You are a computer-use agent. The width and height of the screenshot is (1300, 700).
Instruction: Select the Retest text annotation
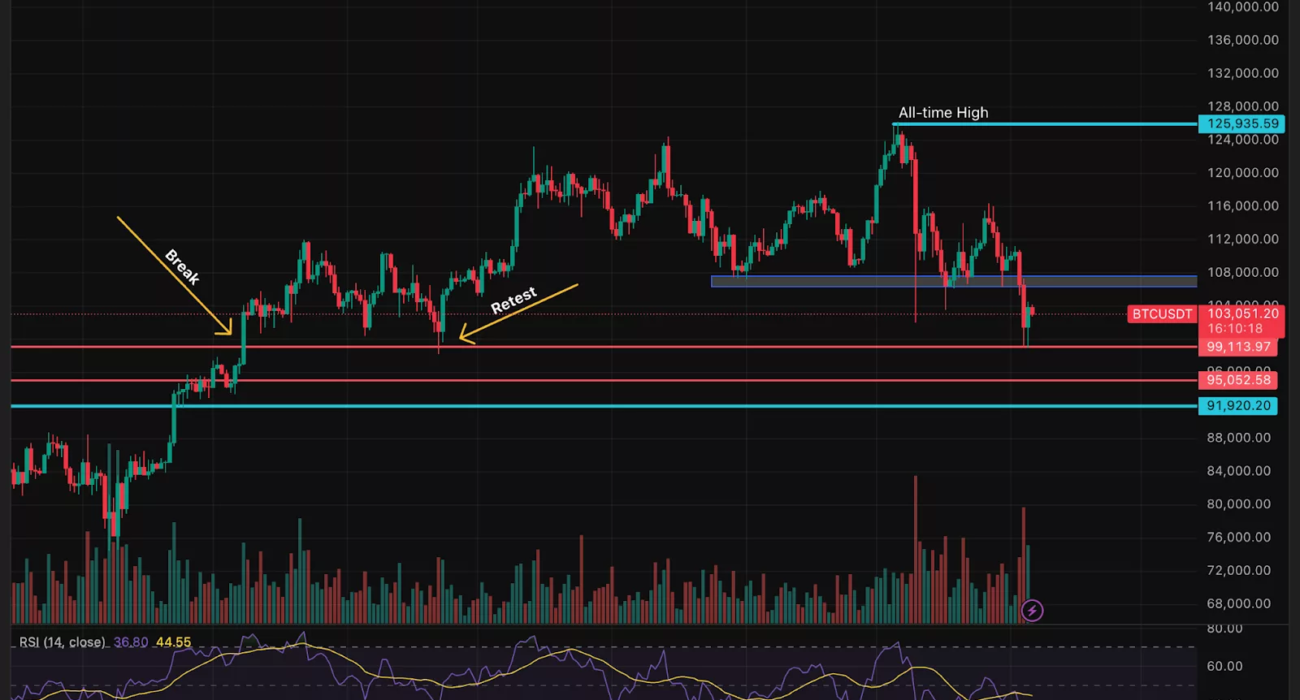point(513,300)
